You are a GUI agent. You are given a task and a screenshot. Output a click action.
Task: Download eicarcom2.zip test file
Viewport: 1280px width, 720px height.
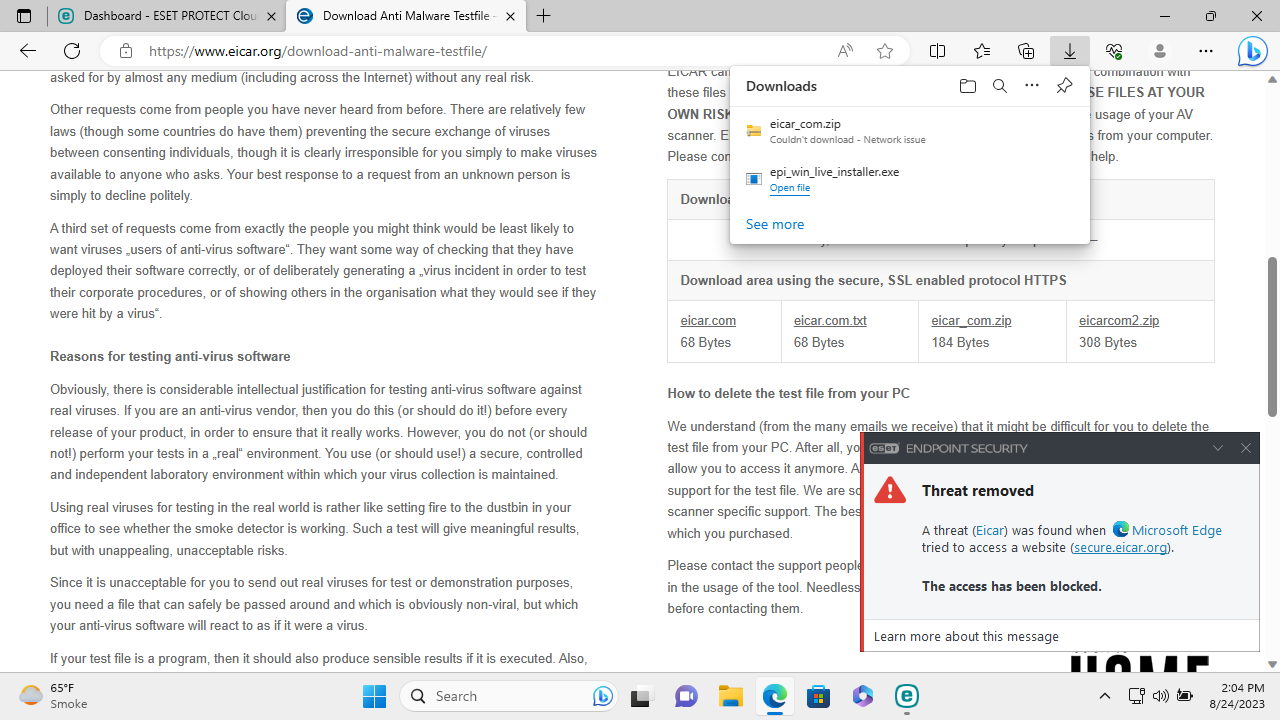(x=1119, y=321)
